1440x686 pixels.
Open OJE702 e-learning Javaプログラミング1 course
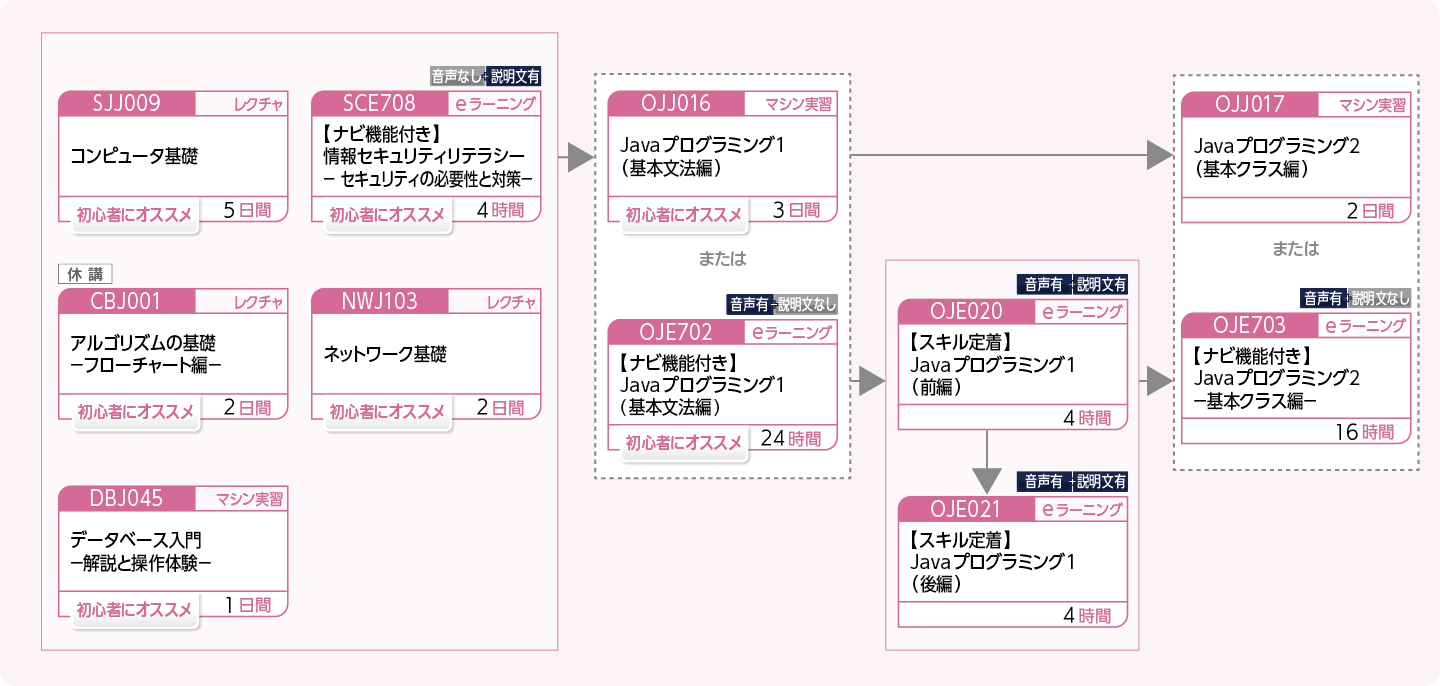pos(722,384)
